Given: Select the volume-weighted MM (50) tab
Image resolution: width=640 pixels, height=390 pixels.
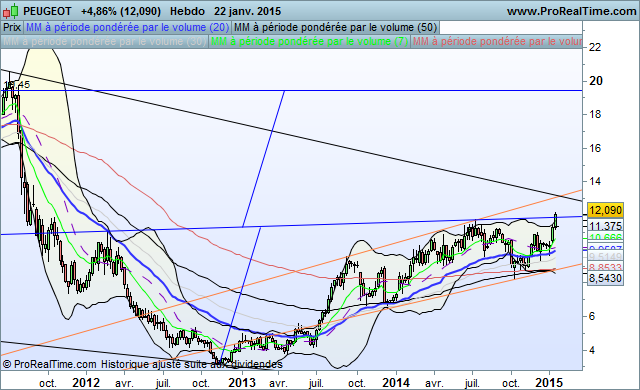Looking at the screenshot, I should (x=336, y=28).
